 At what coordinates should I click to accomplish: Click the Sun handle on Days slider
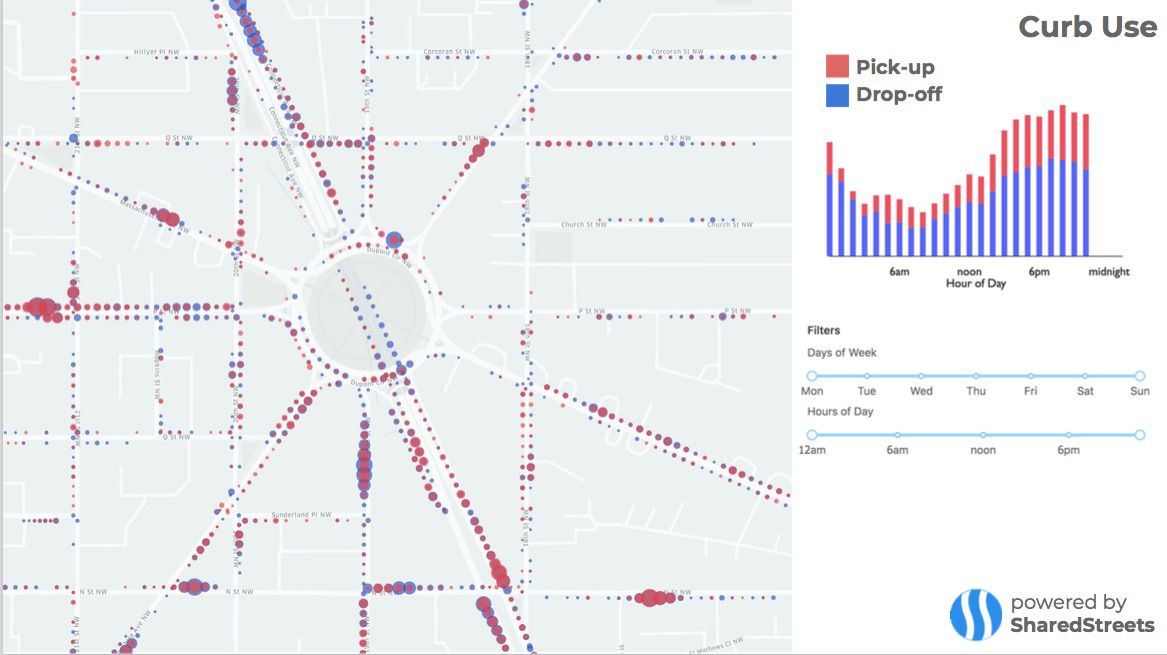click(x=1140, y=376)
